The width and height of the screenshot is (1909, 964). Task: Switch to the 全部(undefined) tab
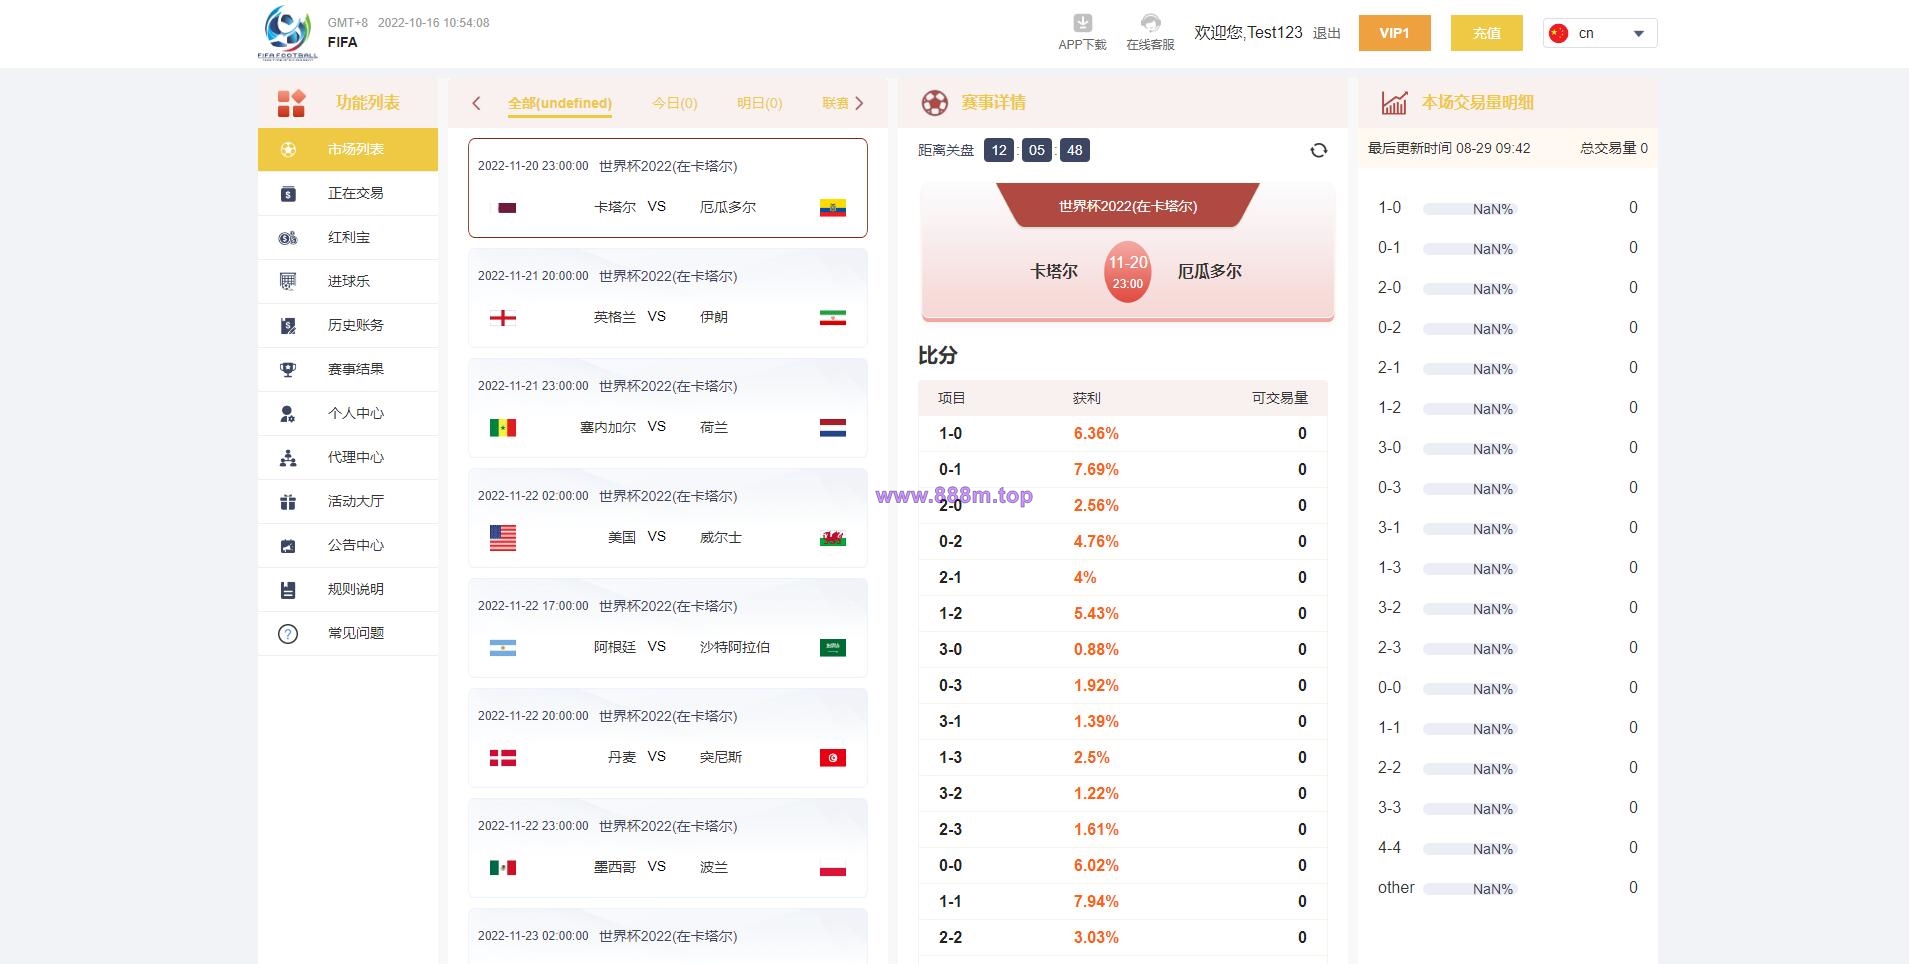click(x=560, y=103)
